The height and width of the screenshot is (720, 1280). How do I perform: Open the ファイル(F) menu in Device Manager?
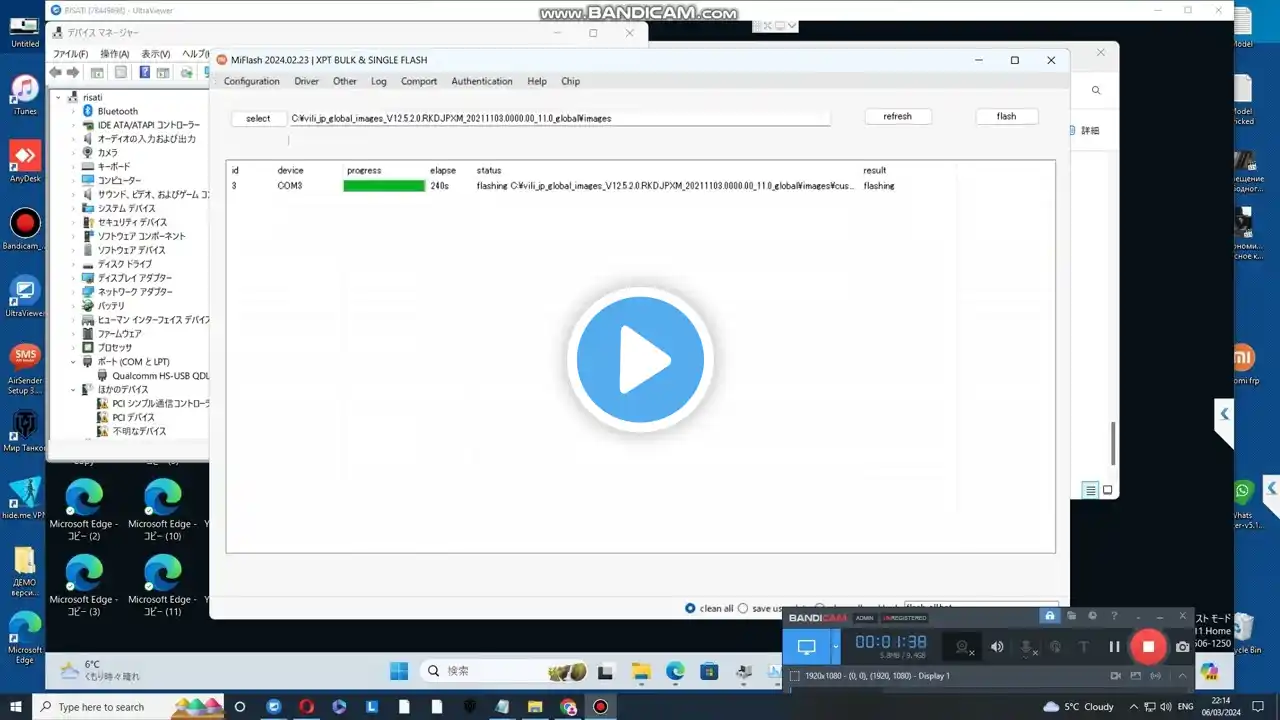tap(70, 54)
